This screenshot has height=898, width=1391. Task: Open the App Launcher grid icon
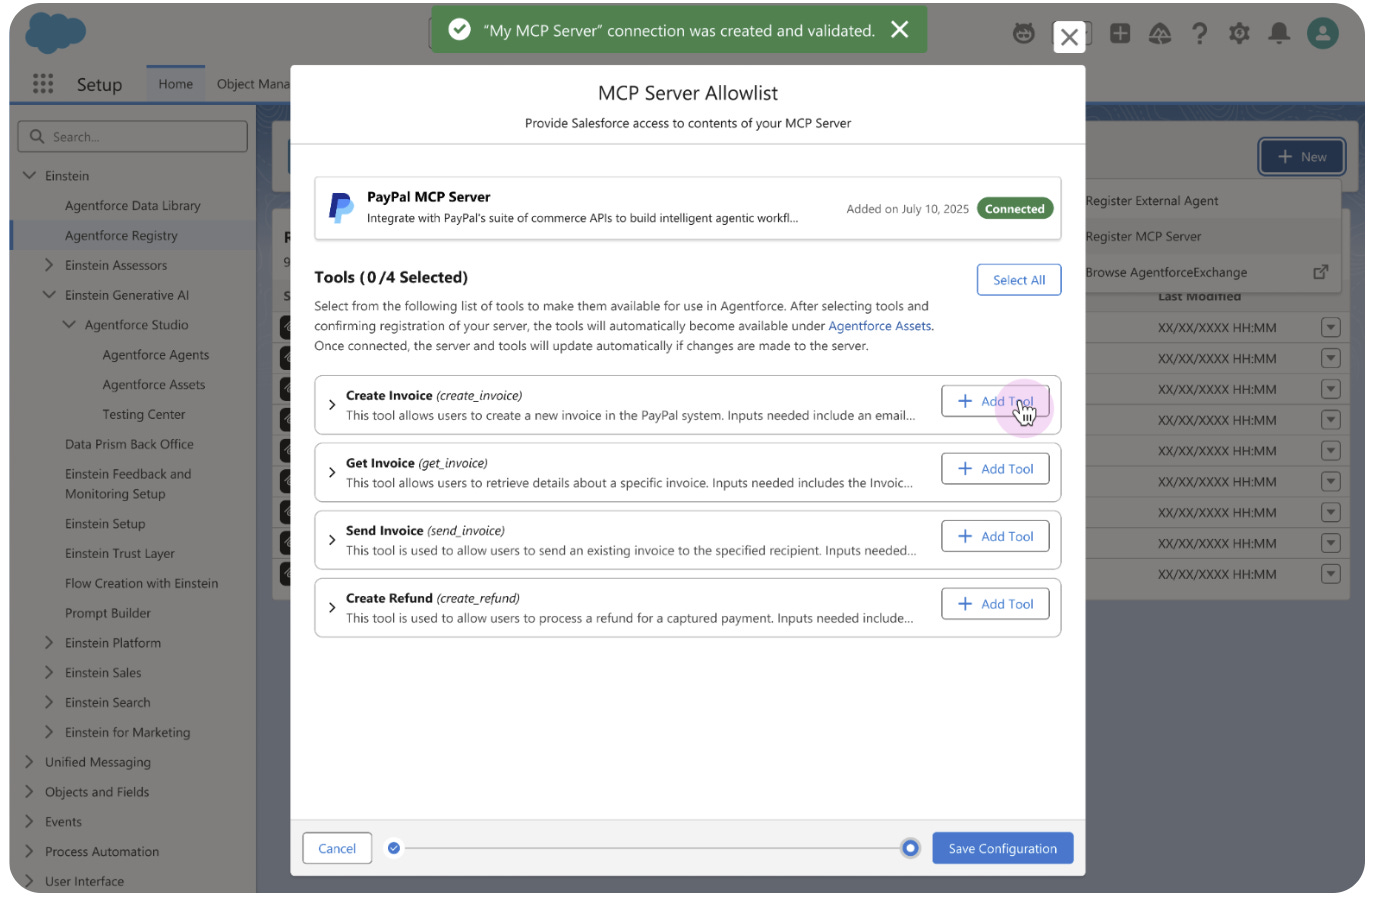43,84
